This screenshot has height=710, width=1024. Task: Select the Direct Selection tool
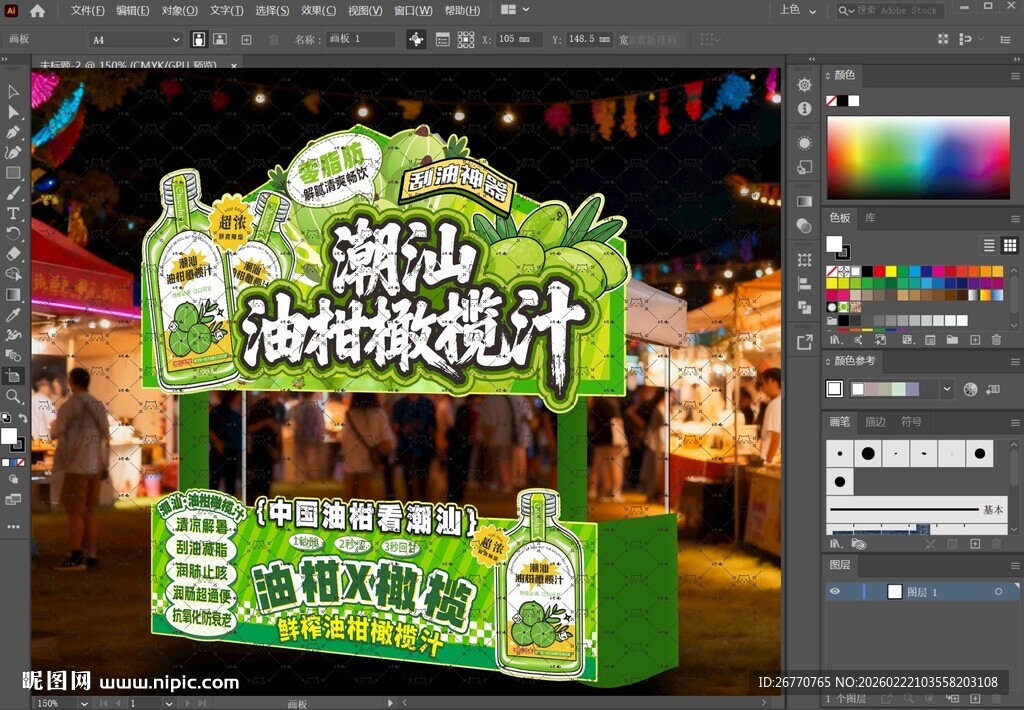click(13, 111)
